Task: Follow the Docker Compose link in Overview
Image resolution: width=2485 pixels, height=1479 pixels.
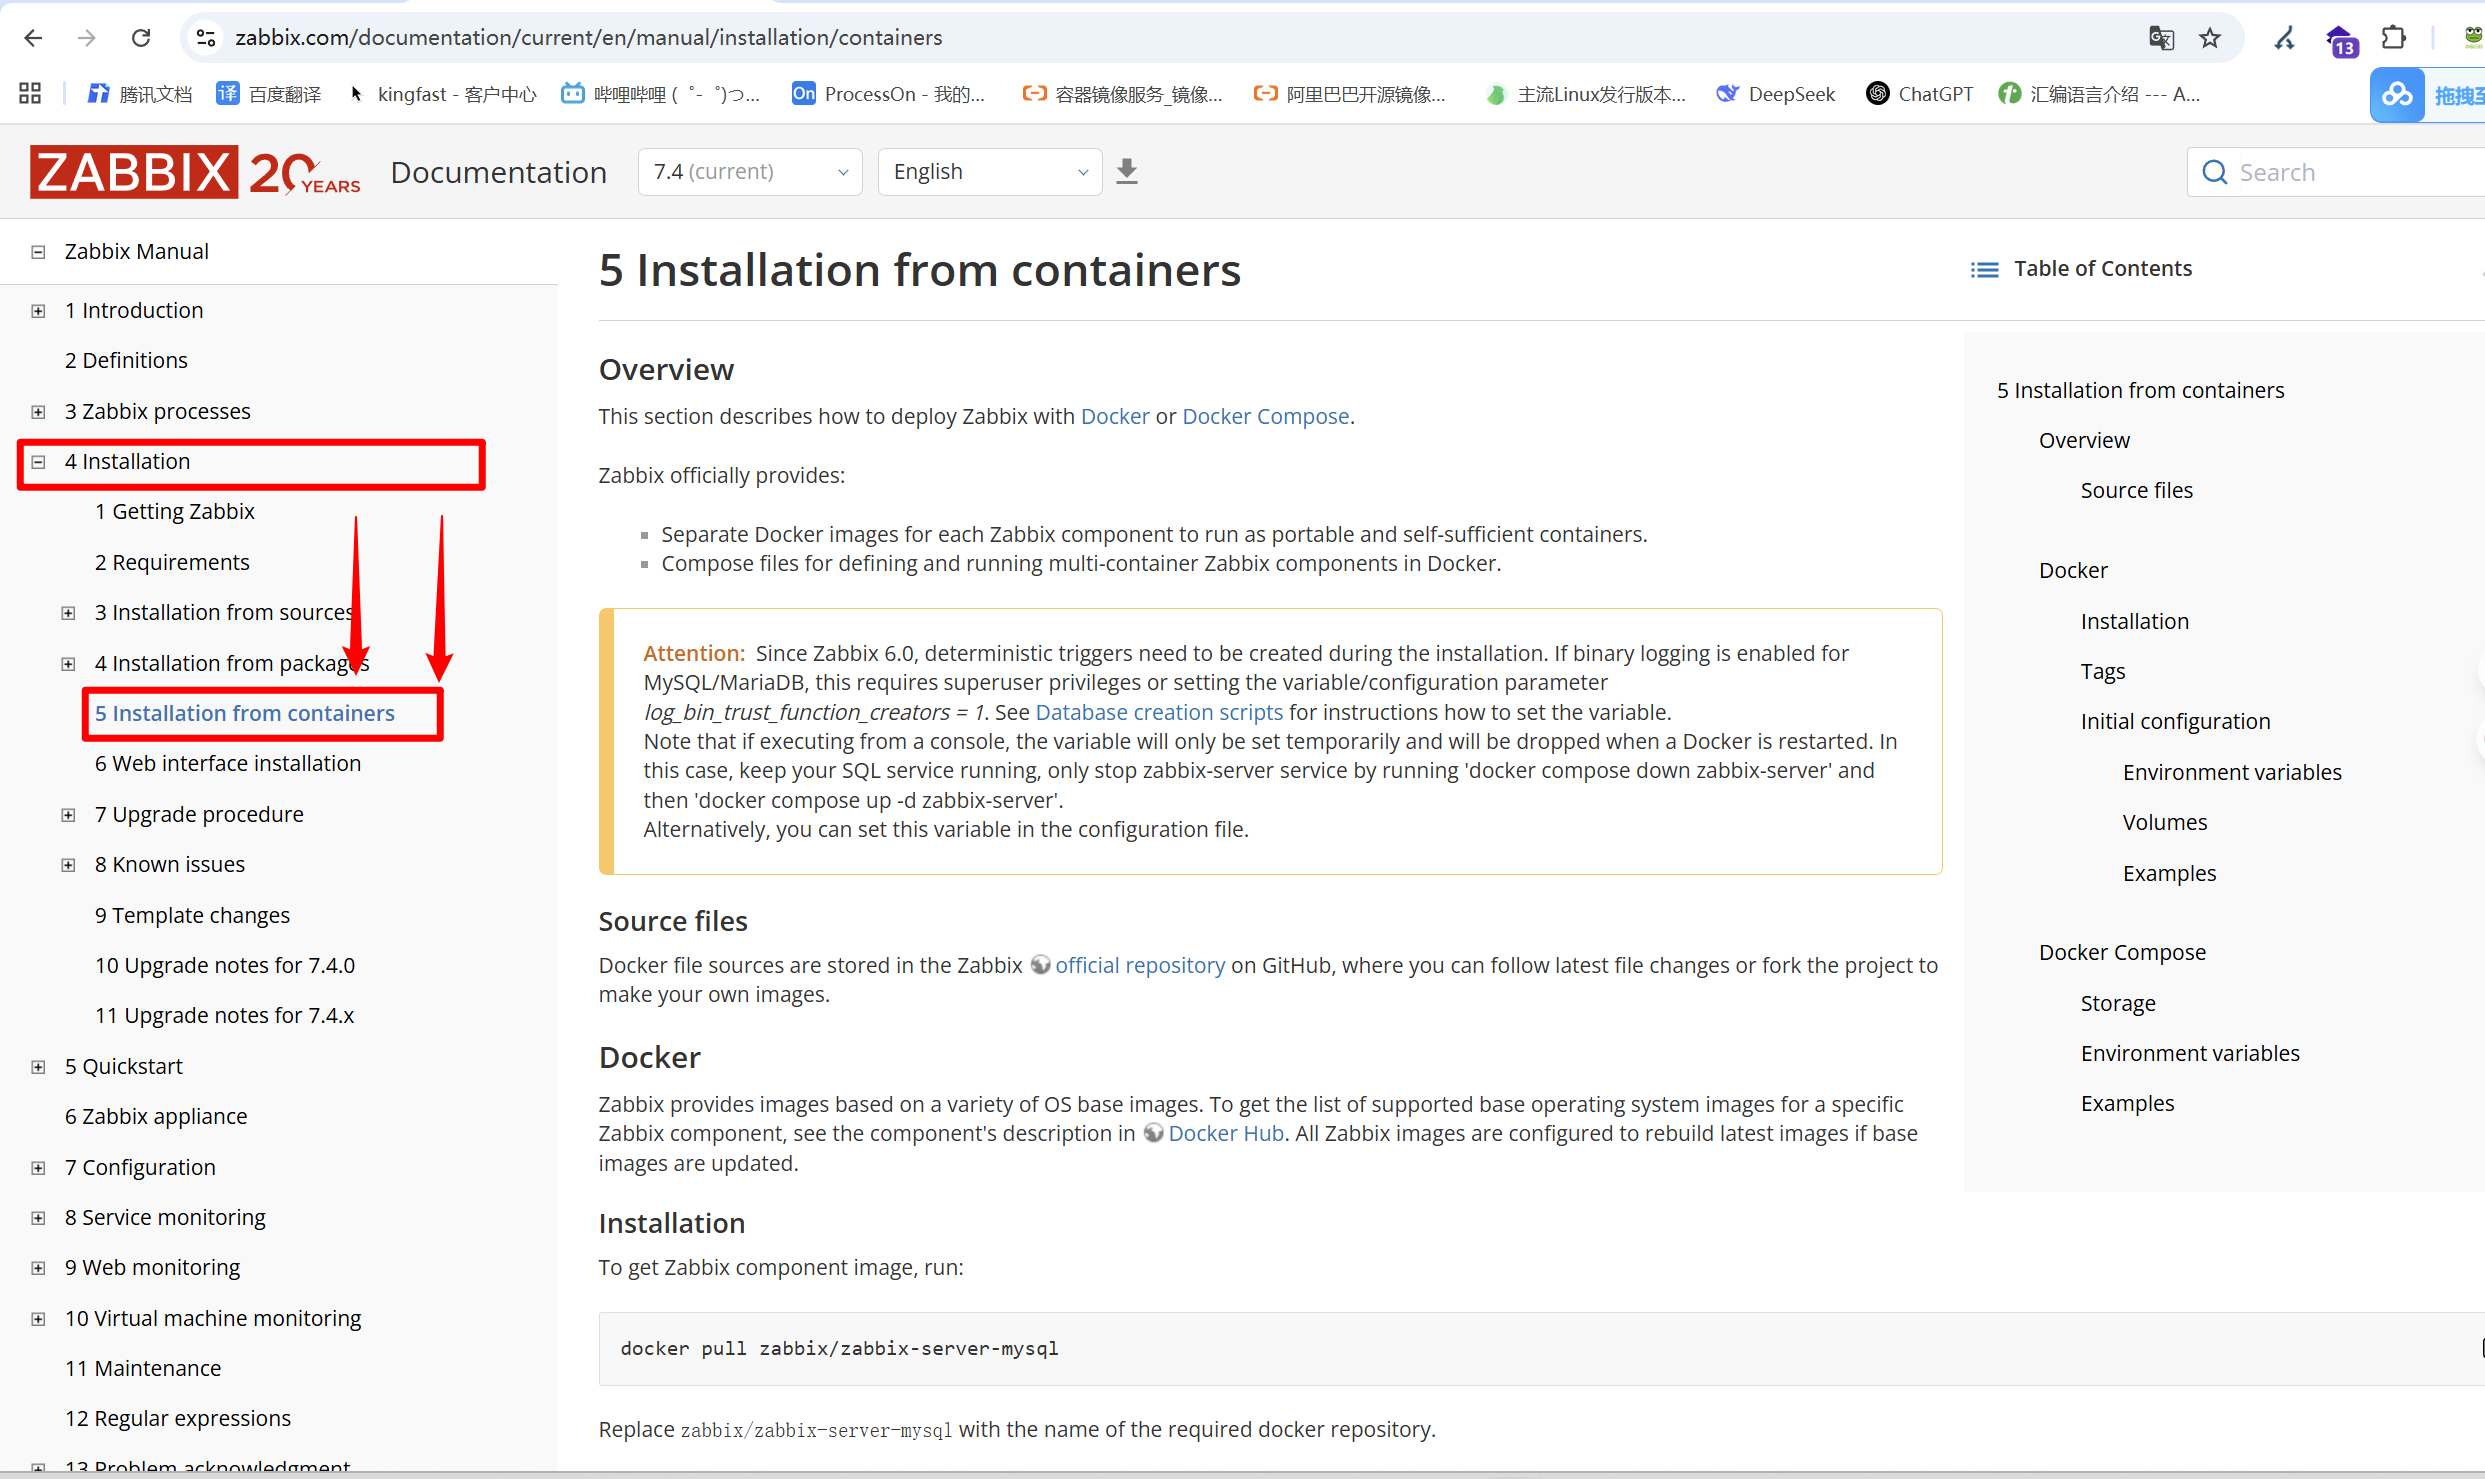Action: point(1266,417)
